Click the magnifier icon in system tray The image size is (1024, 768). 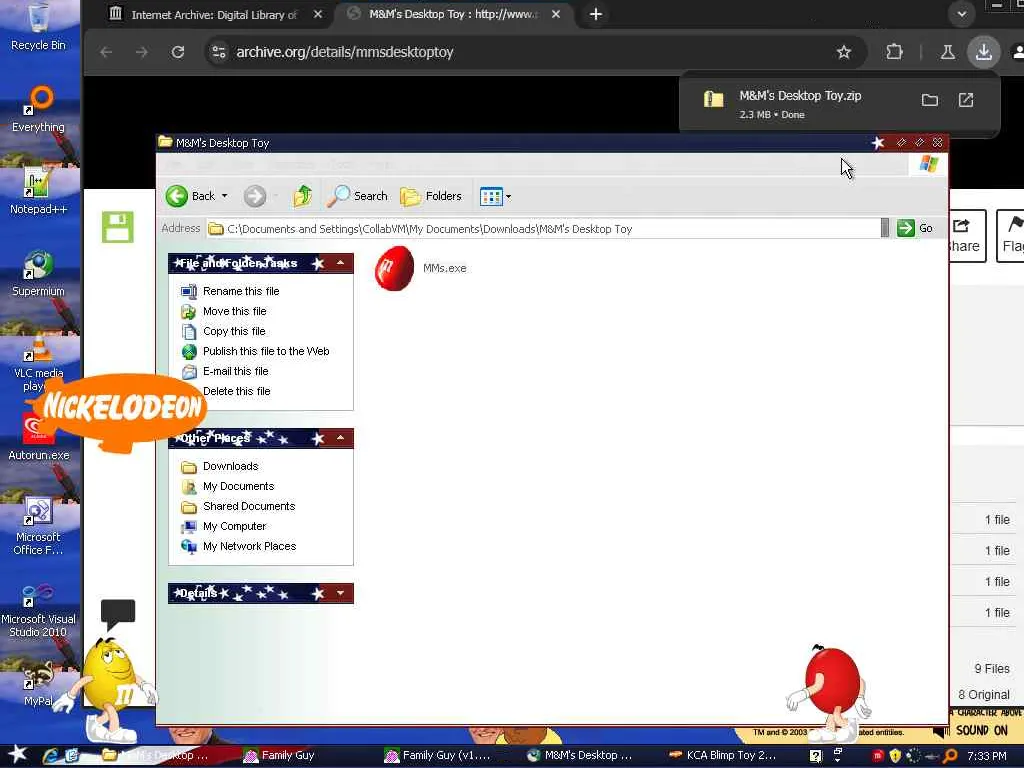950,756
